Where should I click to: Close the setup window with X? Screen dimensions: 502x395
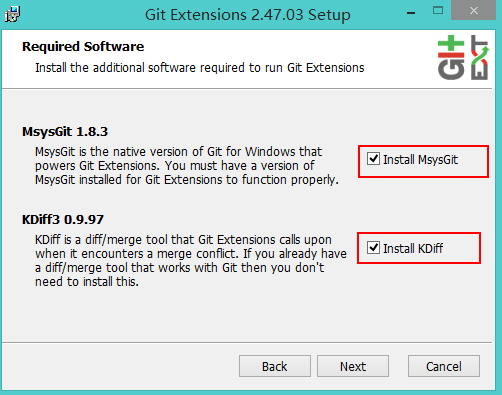(x=473, y=11)
